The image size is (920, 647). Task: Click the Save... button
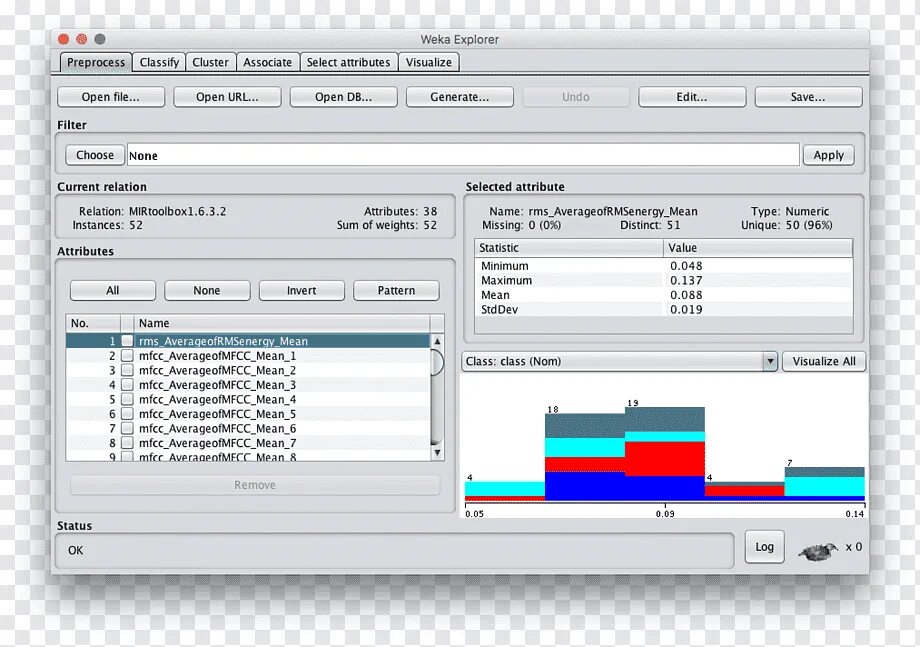click(808, 97)
